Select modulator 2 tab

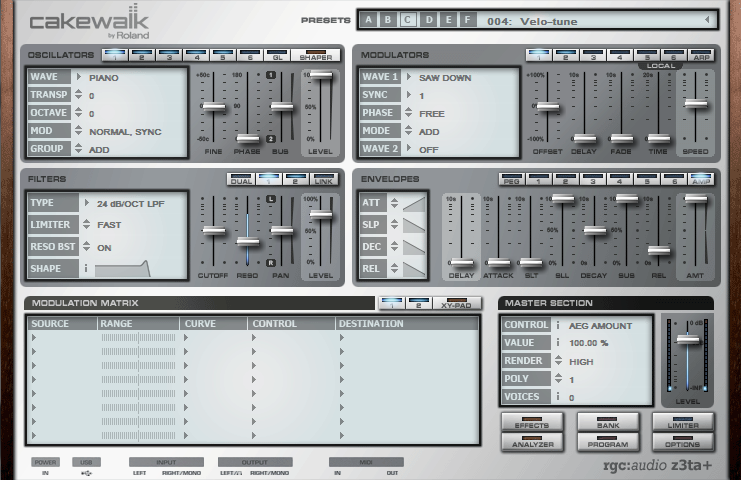point(565,55)
